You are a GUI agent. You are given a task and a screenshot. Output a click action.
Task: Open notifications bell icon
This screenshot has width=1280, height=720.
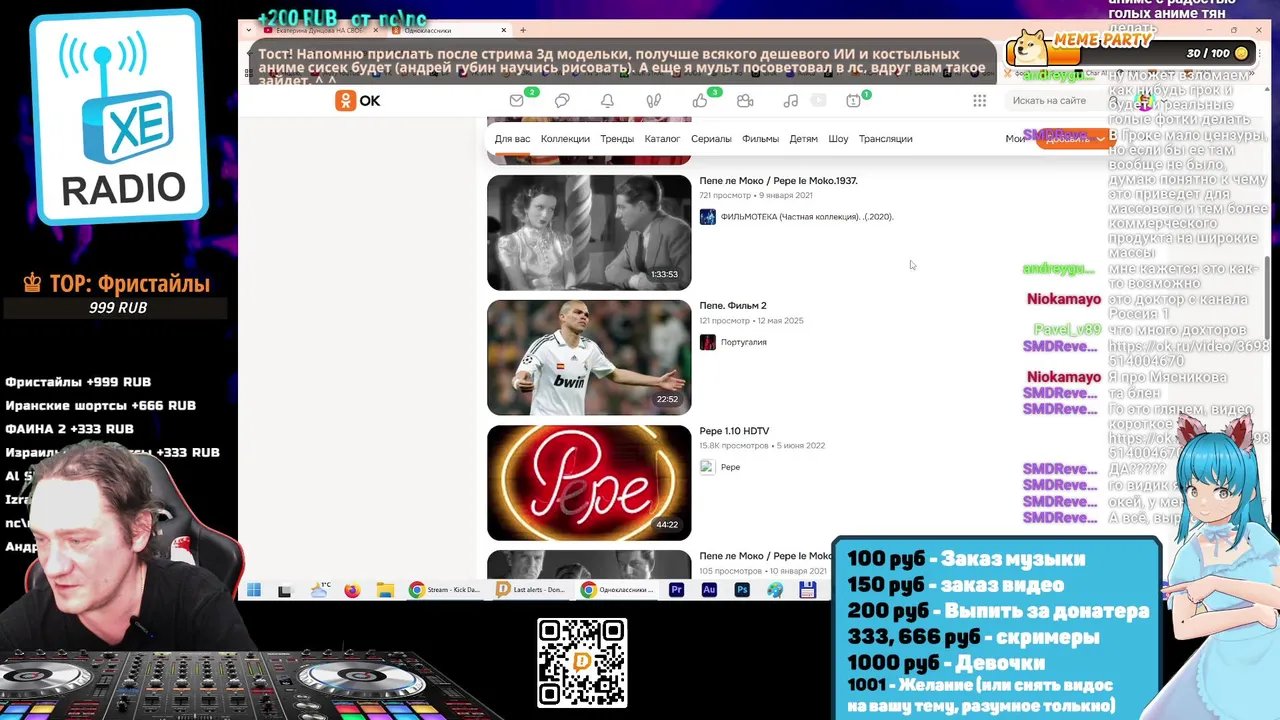coord(607,101)
